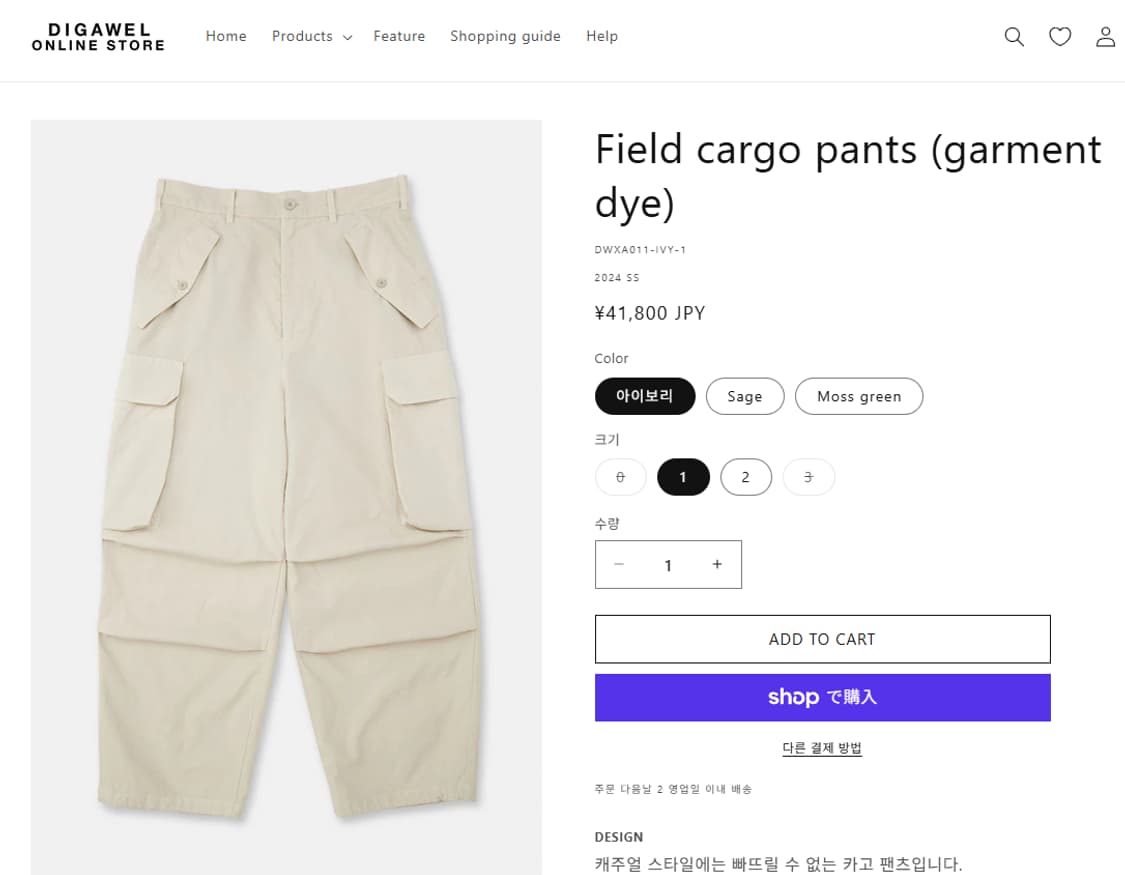This screenshot has width=1125, height=875.
Task: Select the 아이보리 color swatch
Action: pyautogui.click(x=645, y=396)
